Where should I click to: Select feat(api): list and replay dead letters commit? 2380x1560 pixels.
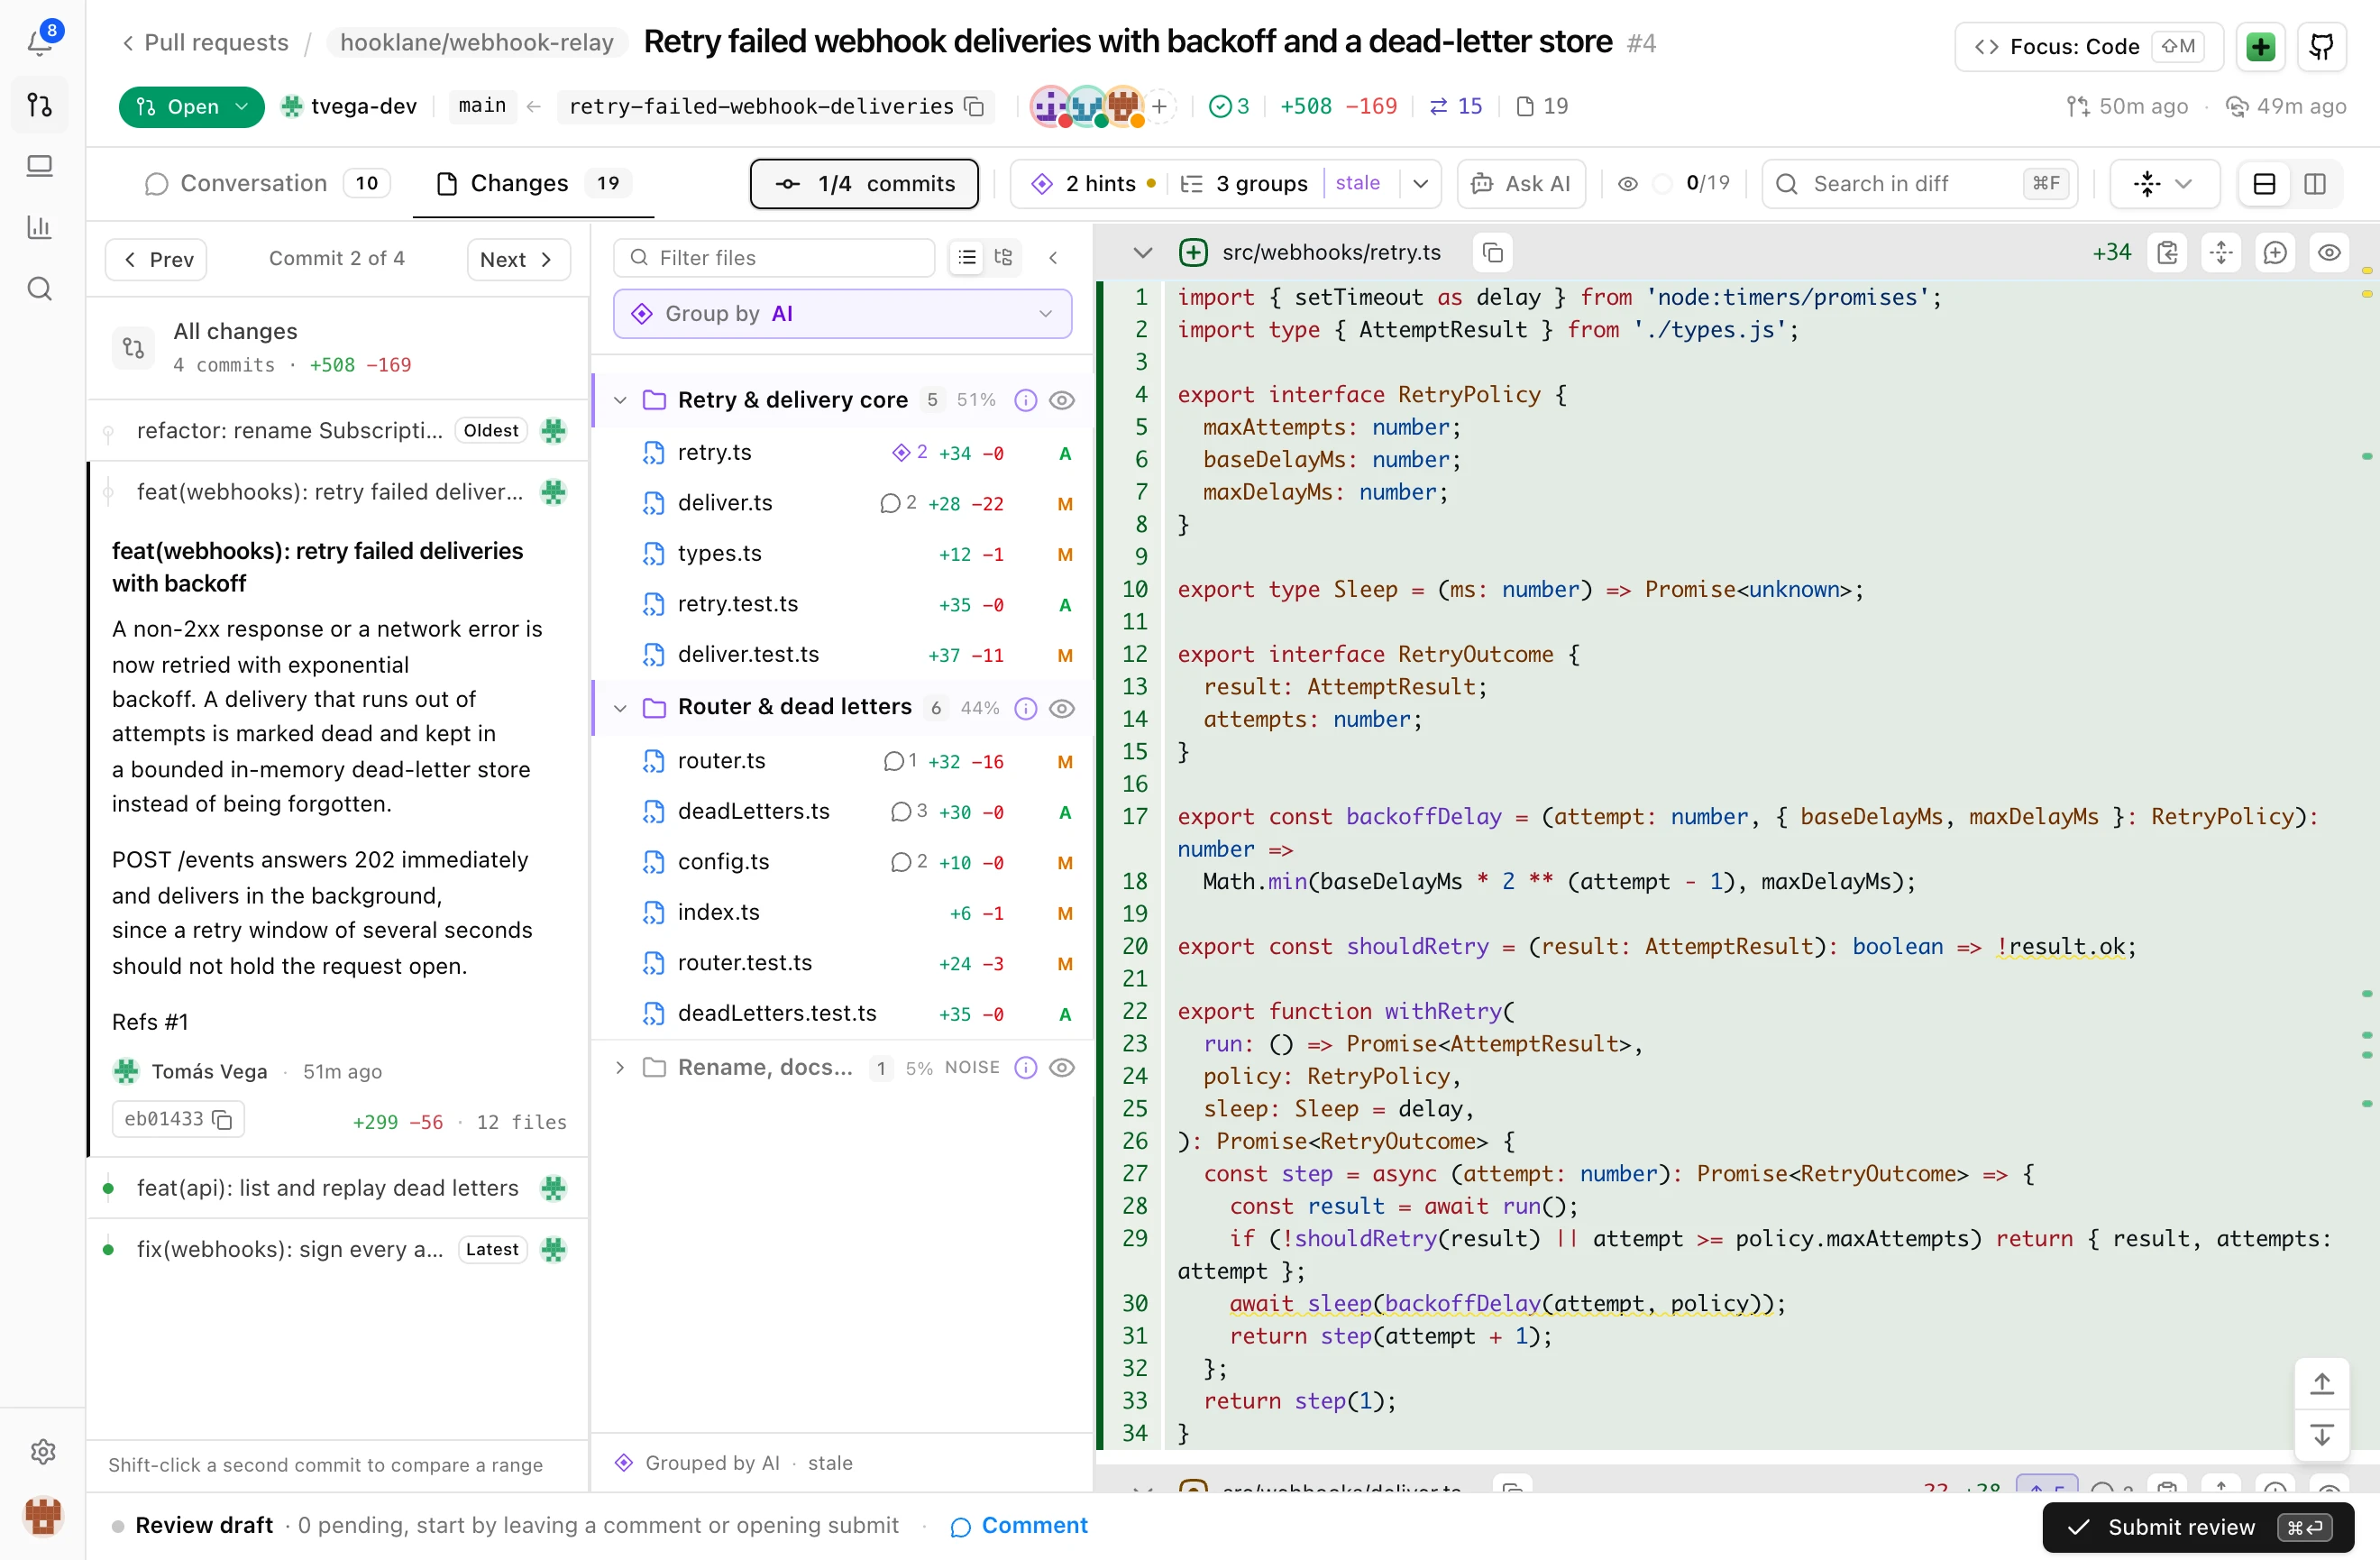click(x=338, y=1187)
